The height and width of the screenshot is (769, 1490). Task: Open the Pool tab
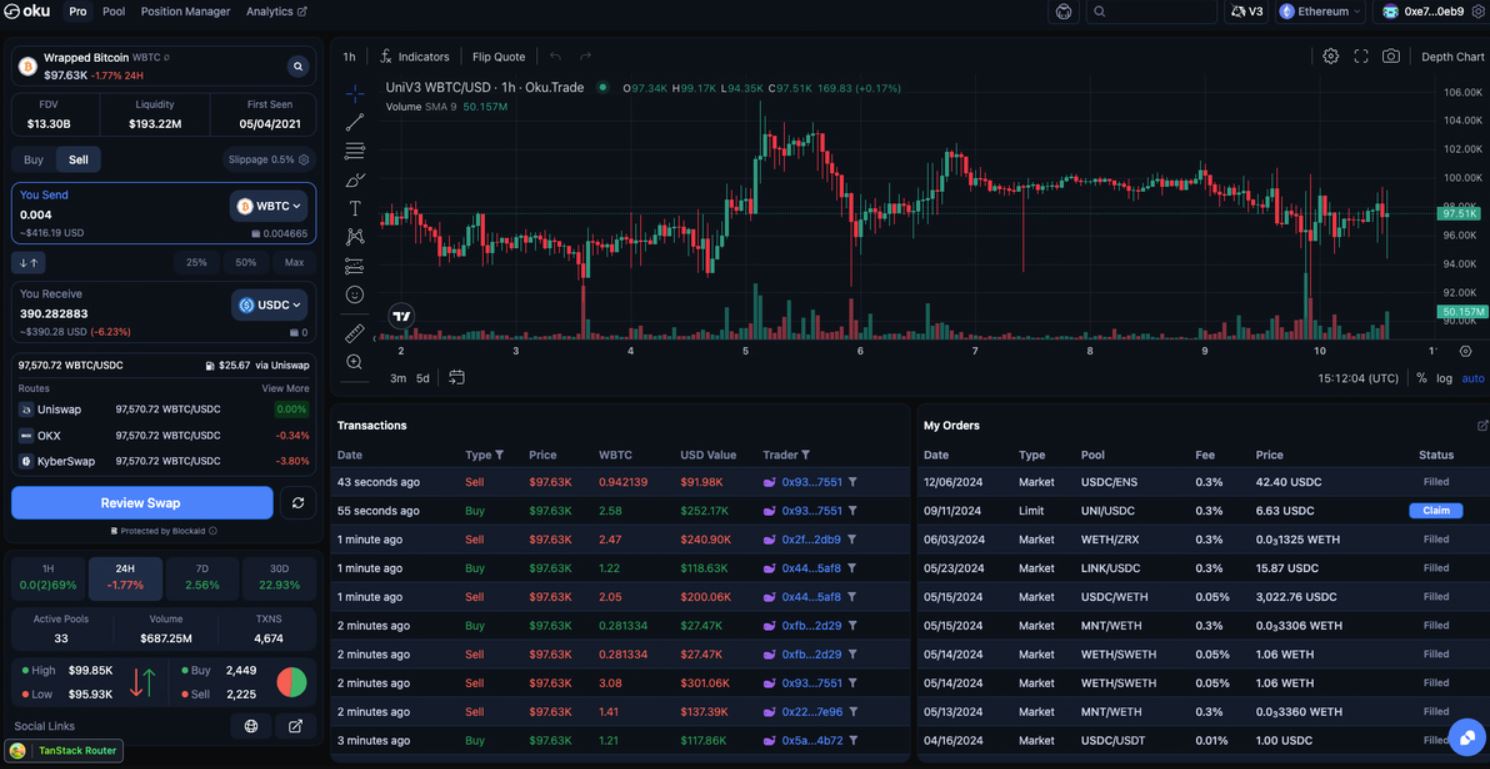[114, 12]
